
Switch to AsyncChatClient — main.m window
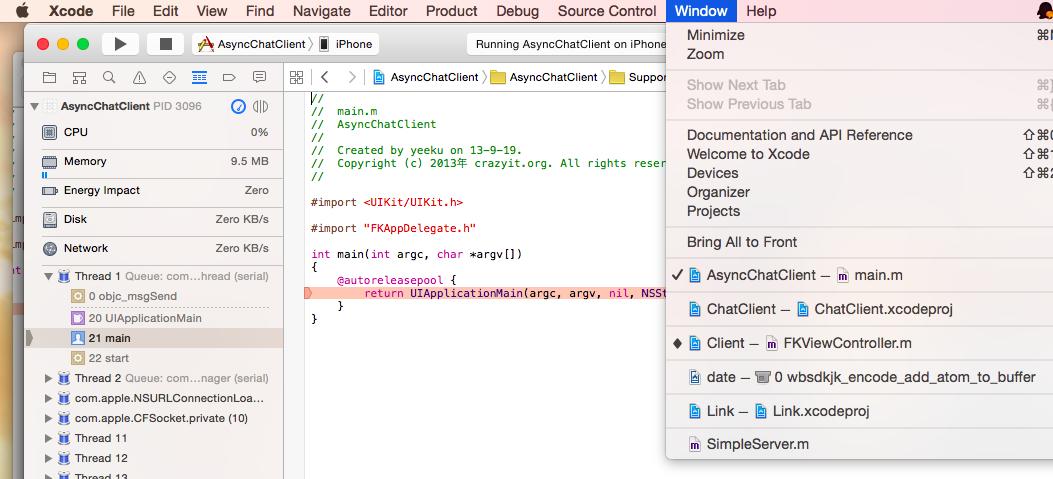pos(860,275)
